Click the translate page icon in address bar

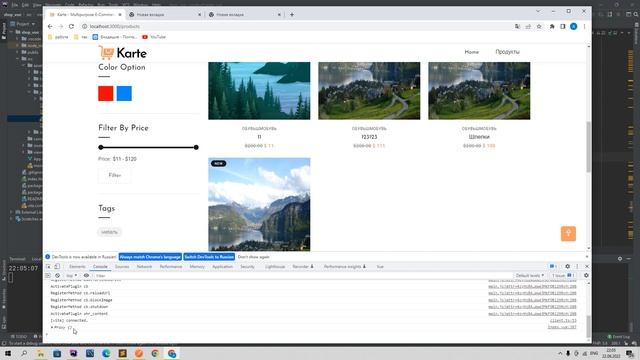[x=517, y=26]
